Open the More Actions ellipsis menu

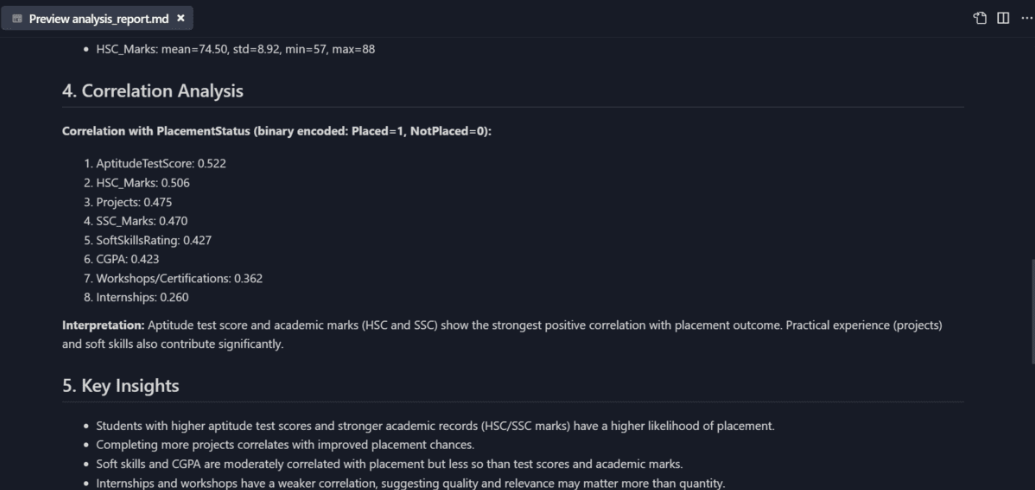(x=1026, y=18)
